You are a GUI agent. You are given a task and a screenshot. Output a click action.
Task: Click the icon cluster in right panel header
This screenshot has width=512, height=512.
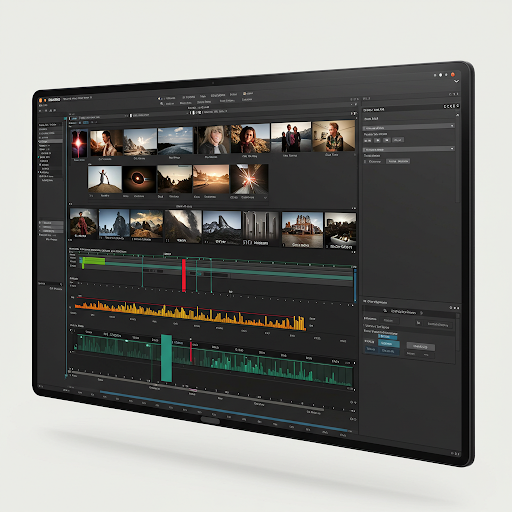click(451, 106)
